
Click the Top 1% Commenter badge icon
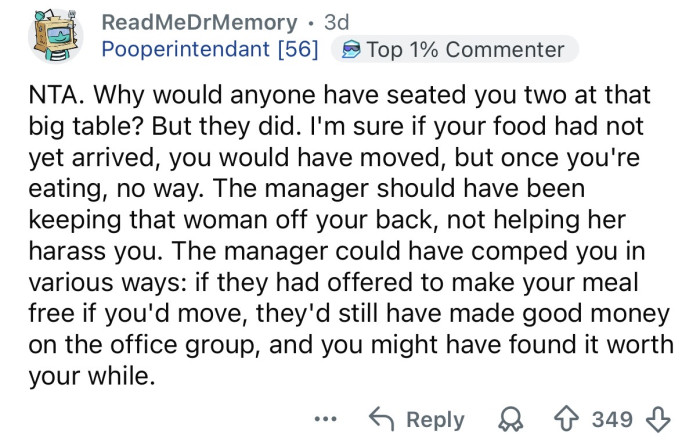[349, 49]
